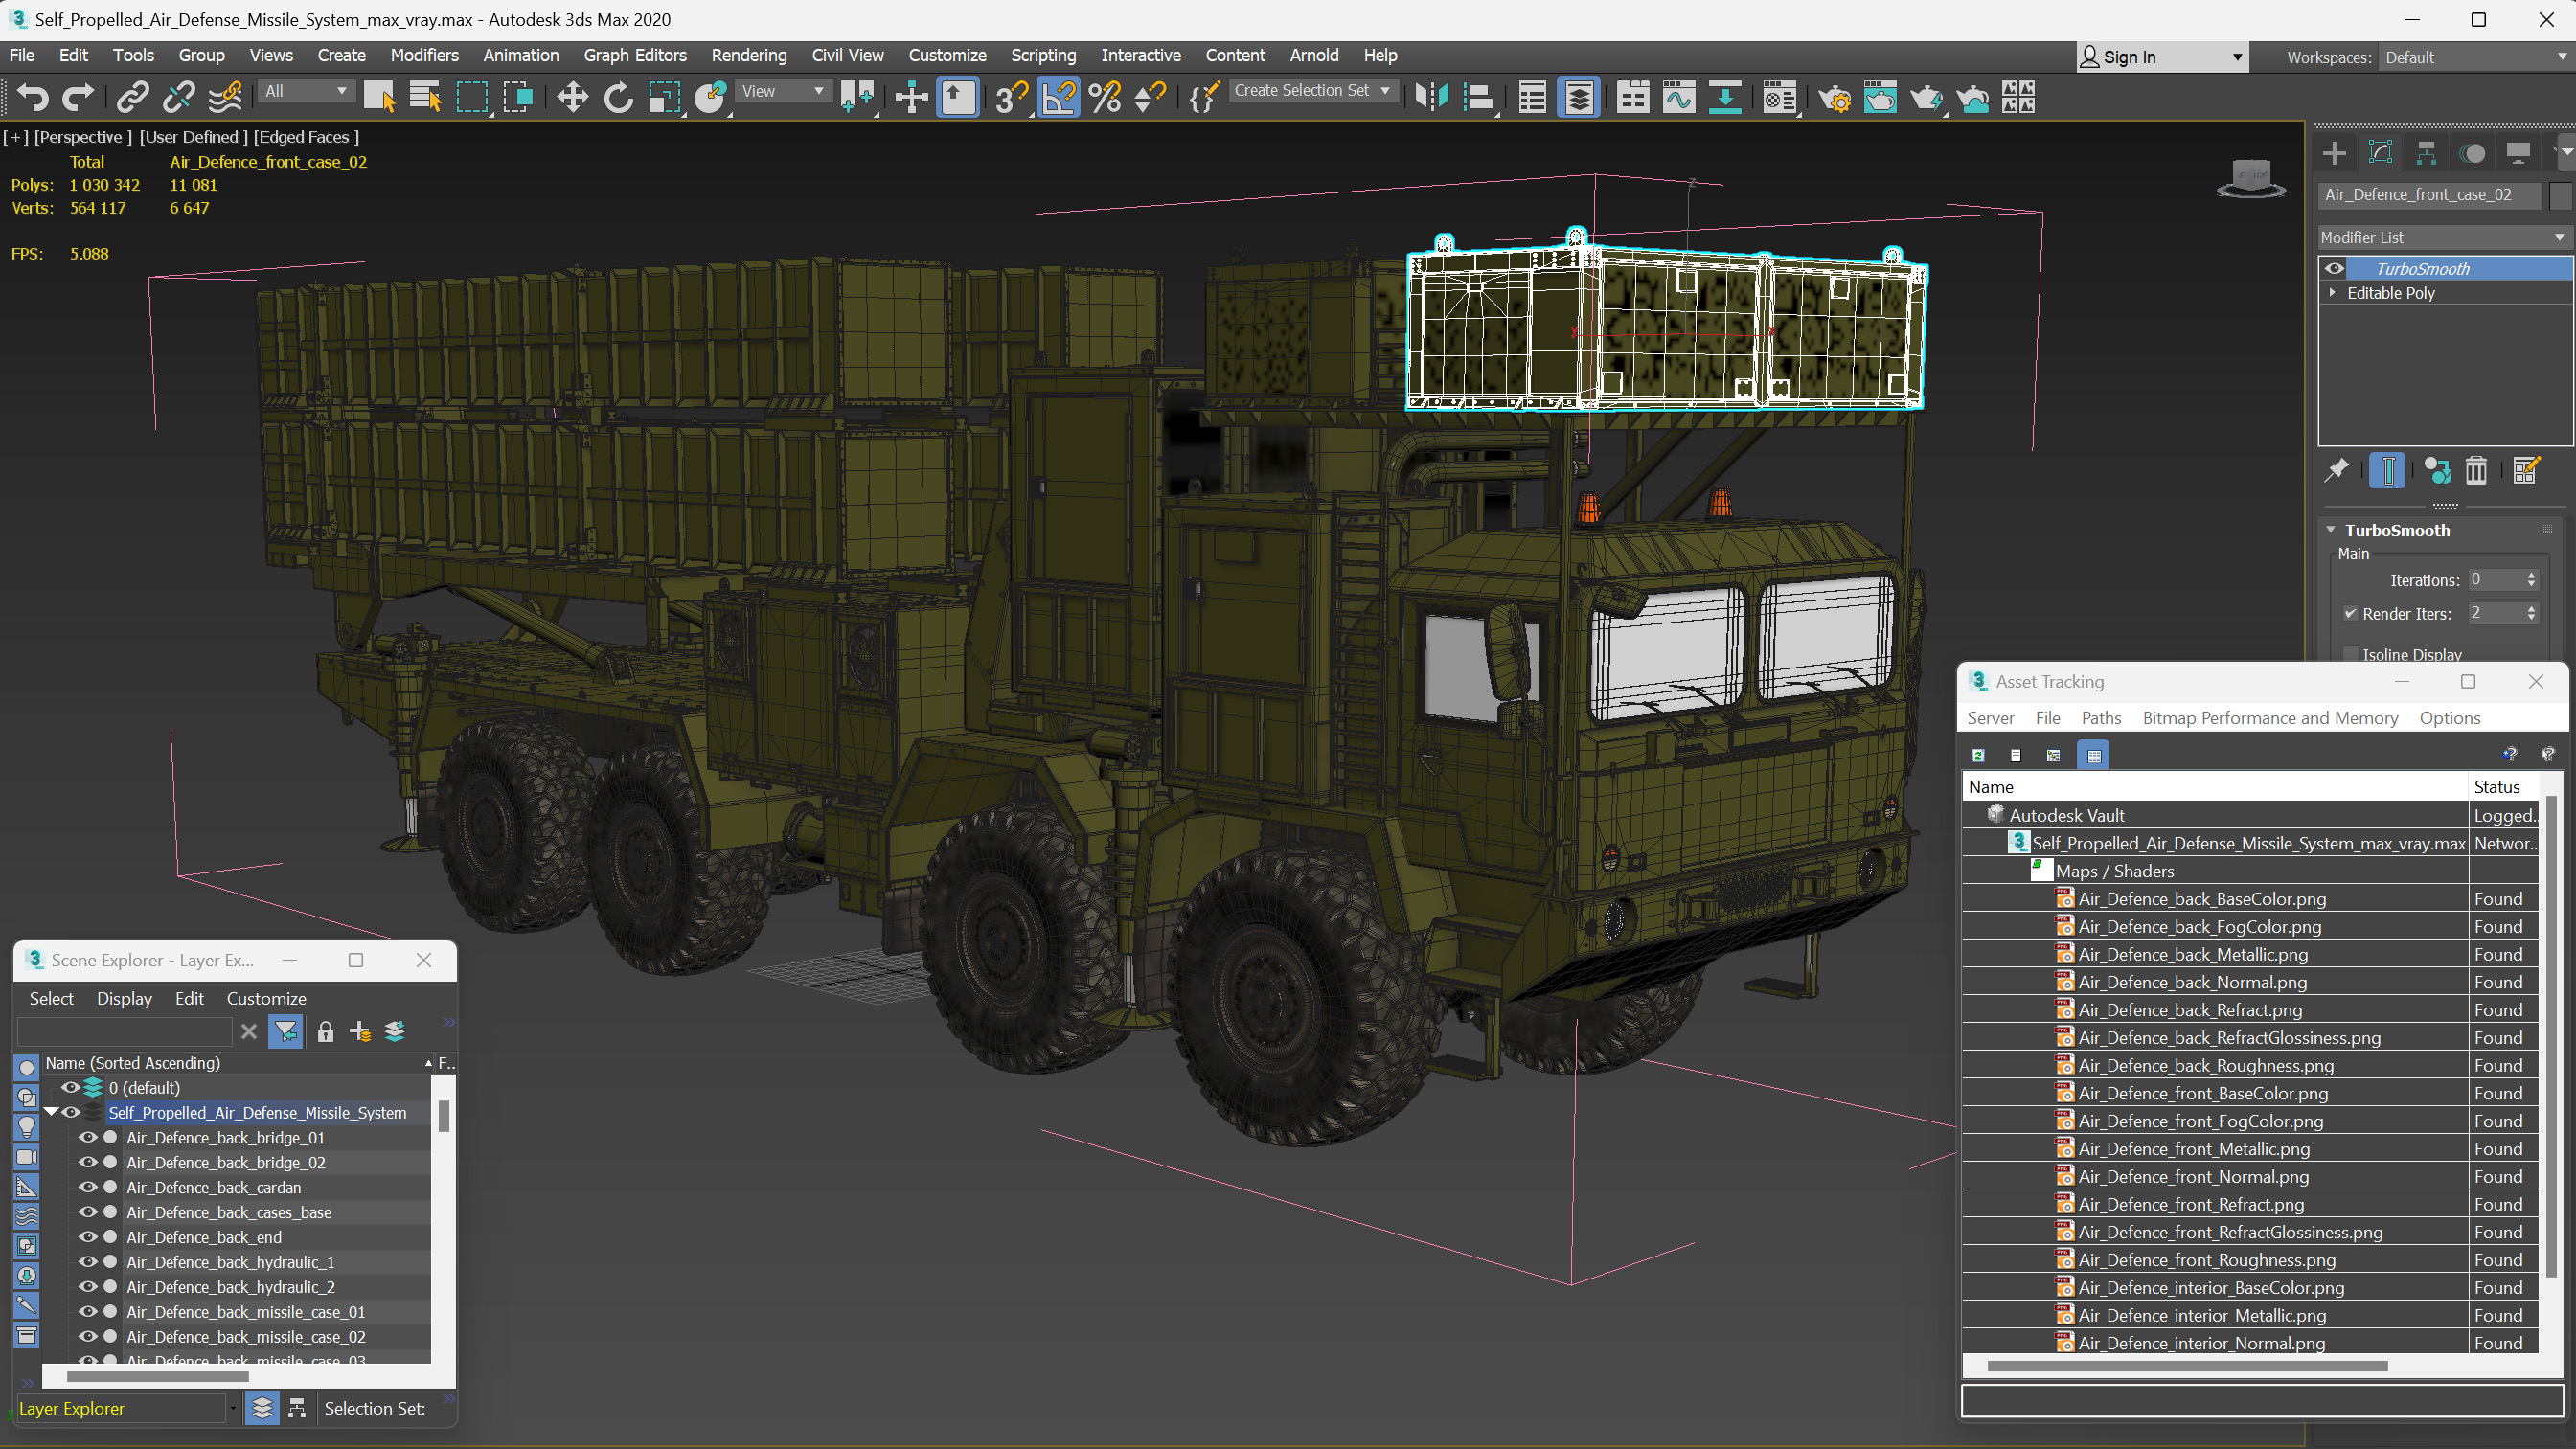Click the Undo arrow icon
This screenshot has height=1449, width=2576.
click(32, 97)
